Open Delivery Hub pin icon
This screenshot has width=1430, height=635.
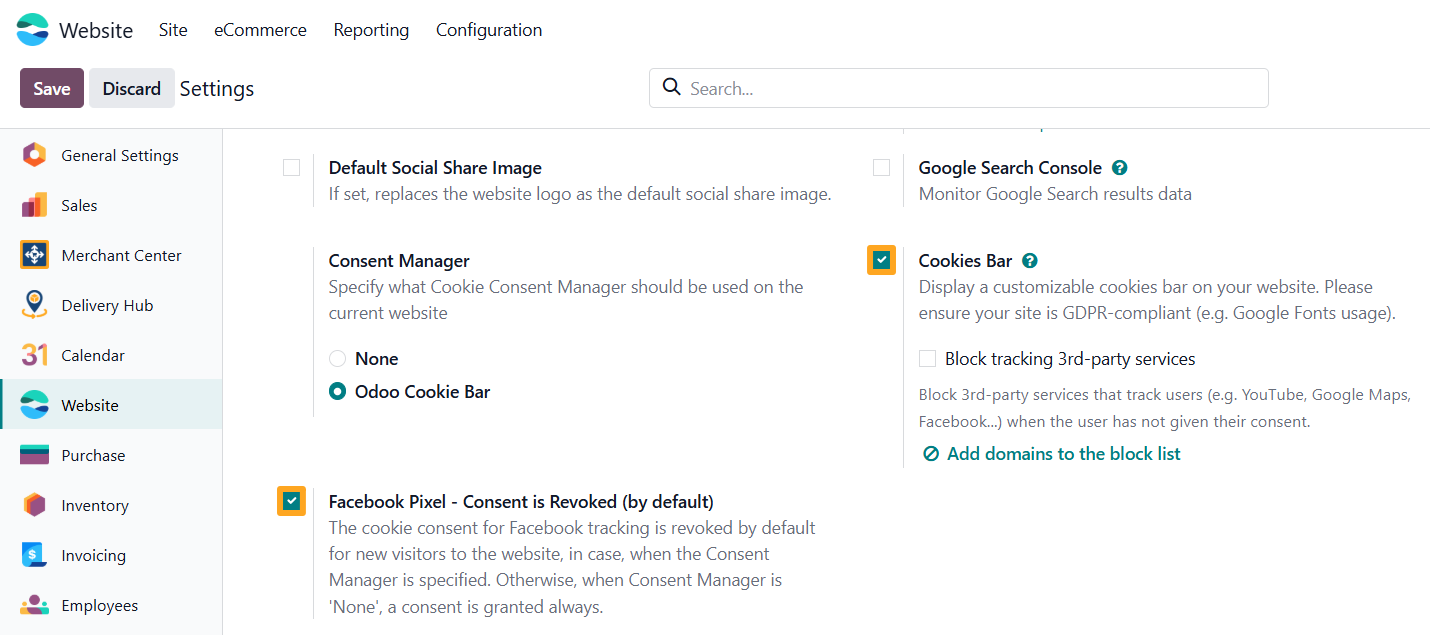click(34, 305)
